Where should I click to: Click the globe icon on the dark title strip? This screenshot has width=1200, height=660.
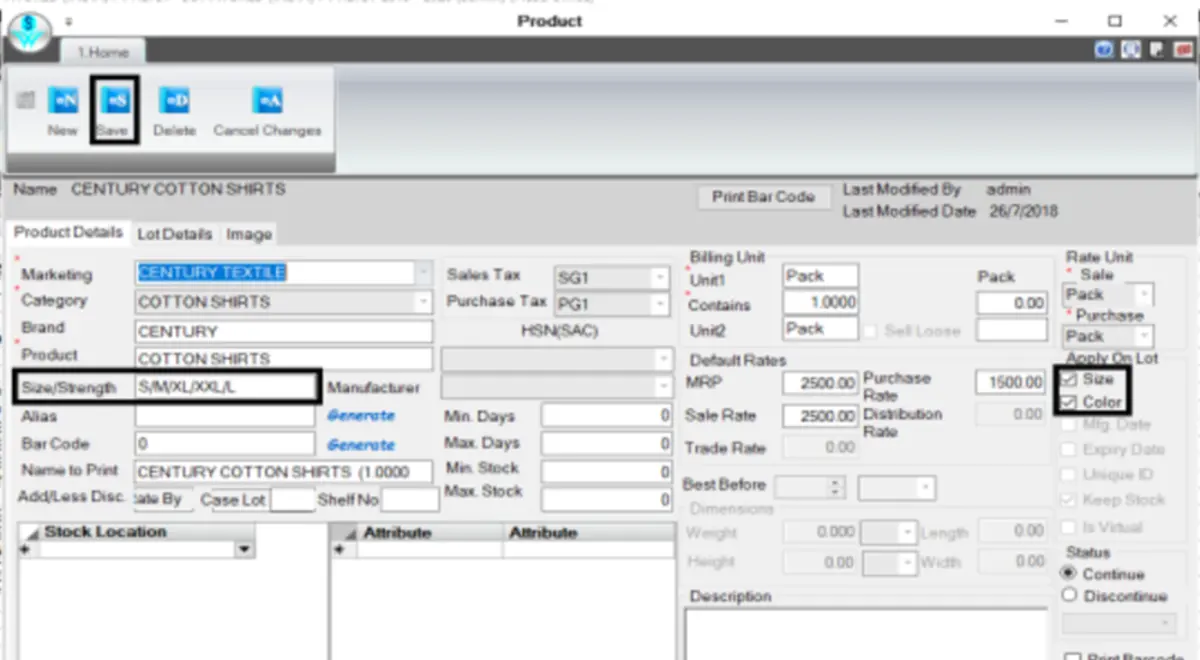point(1131,50)
